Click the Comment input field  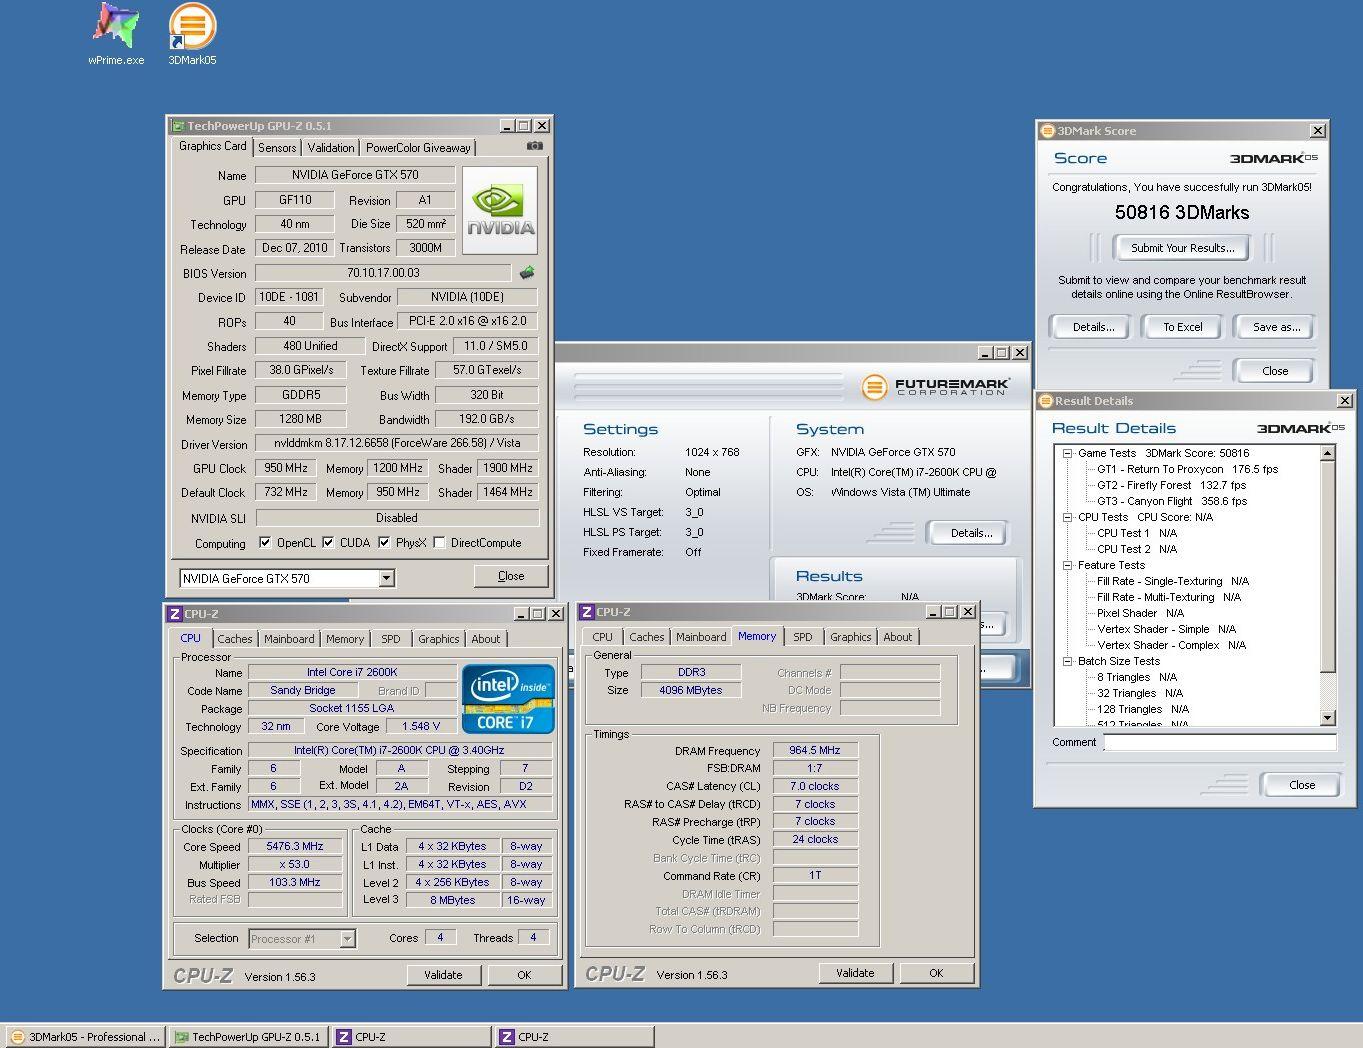point(1220,742)
